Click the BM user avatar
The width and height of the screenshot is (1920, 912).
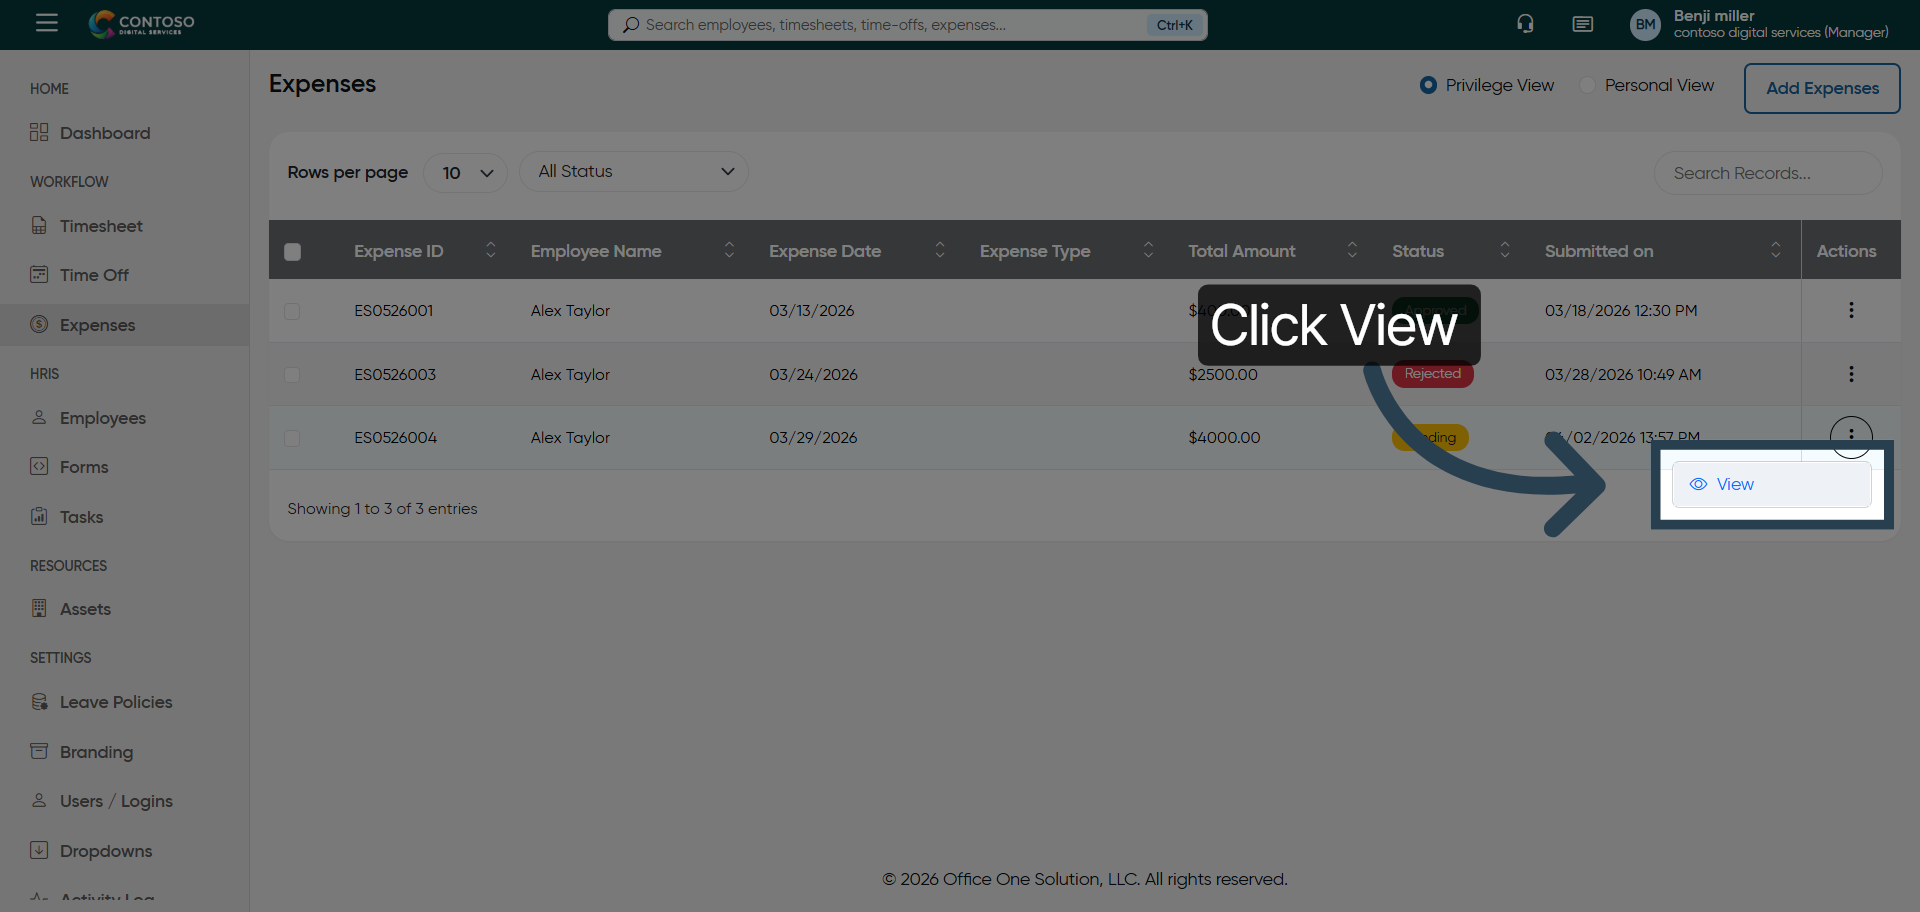[x=1645, y=25]
